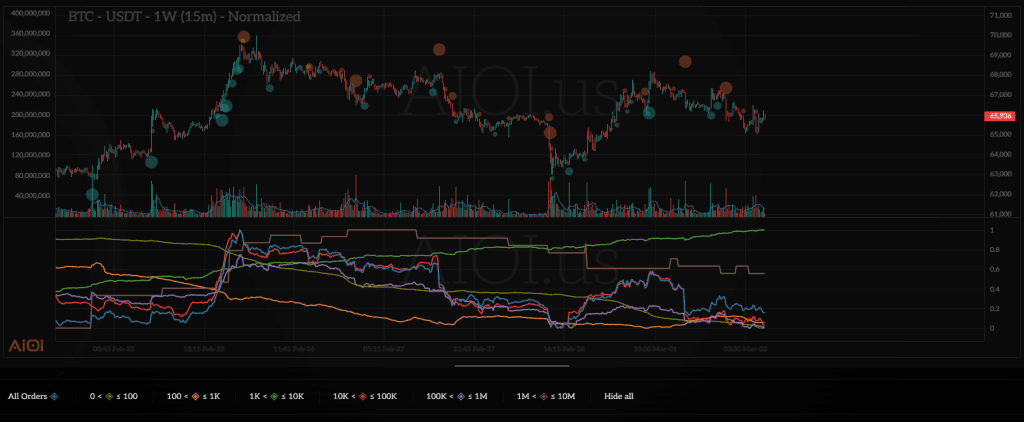Image resolution: width=1024 pixels, height=422 pixels.
Task: Click the 70,000 price axis label
Action: [x=999, y=35]
